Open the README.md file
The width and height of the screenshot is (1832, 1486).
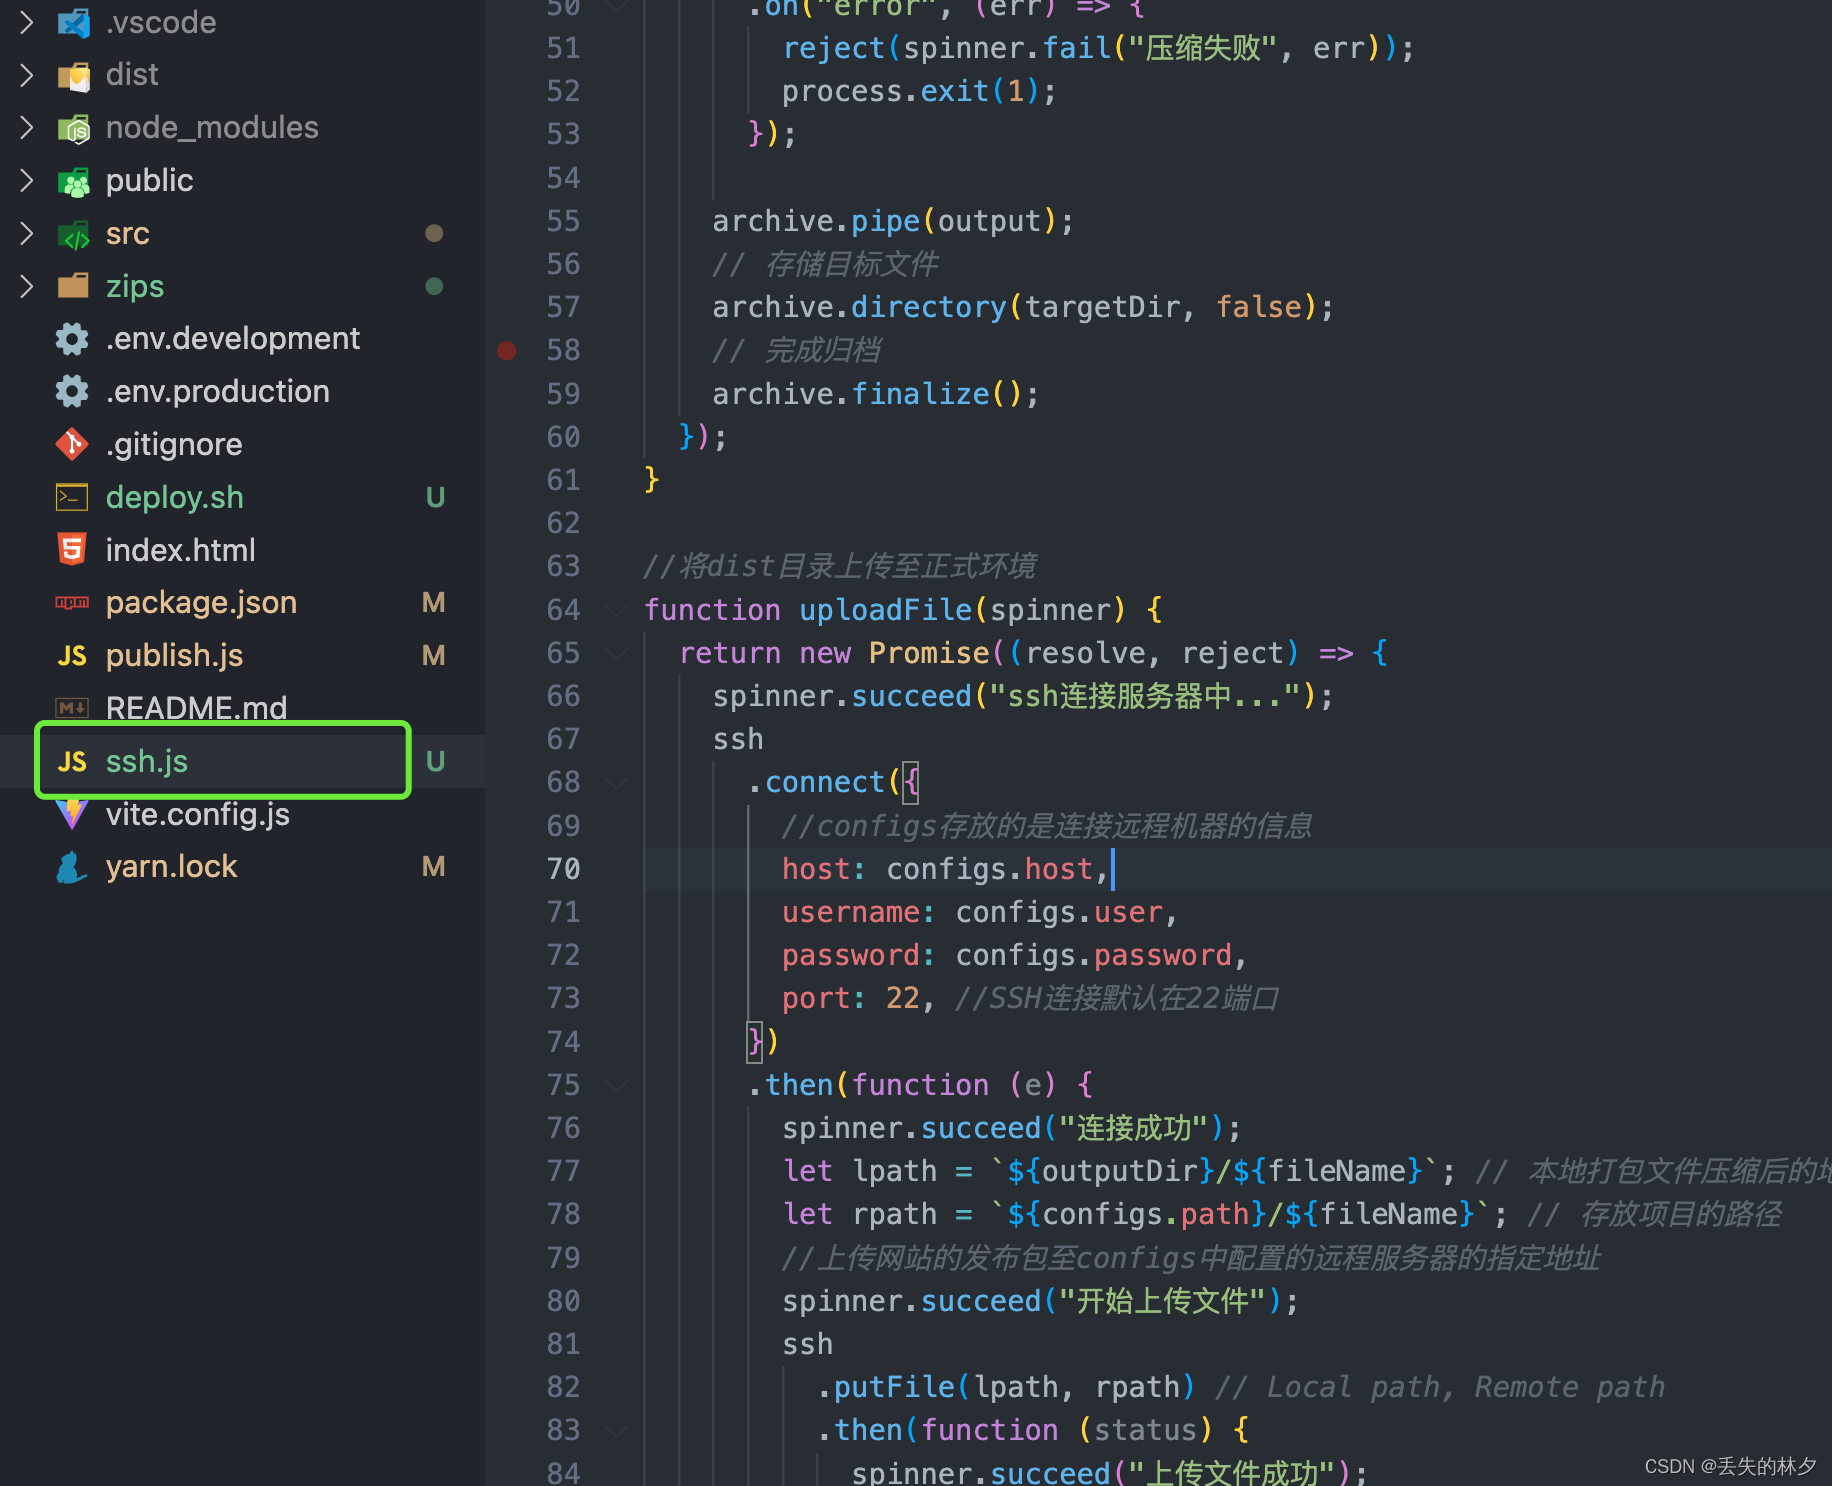(196, 708)
